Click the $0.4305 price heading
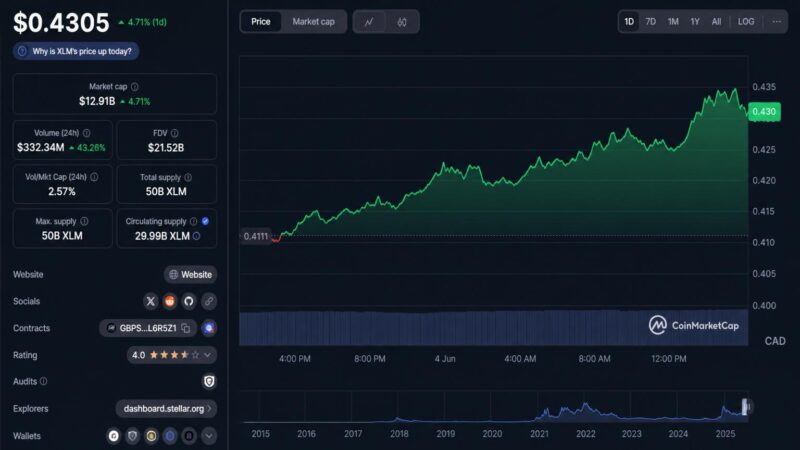Image resolution: width=800 pixels, height=450 pixels. click(61, 22)
